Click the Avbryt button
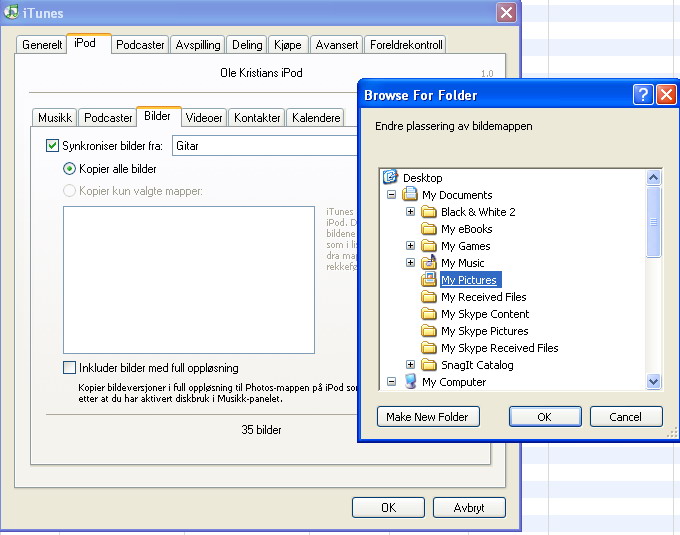The width and height of the screenshot is (680, 535). pyautogui.click(x=469, y=507)
